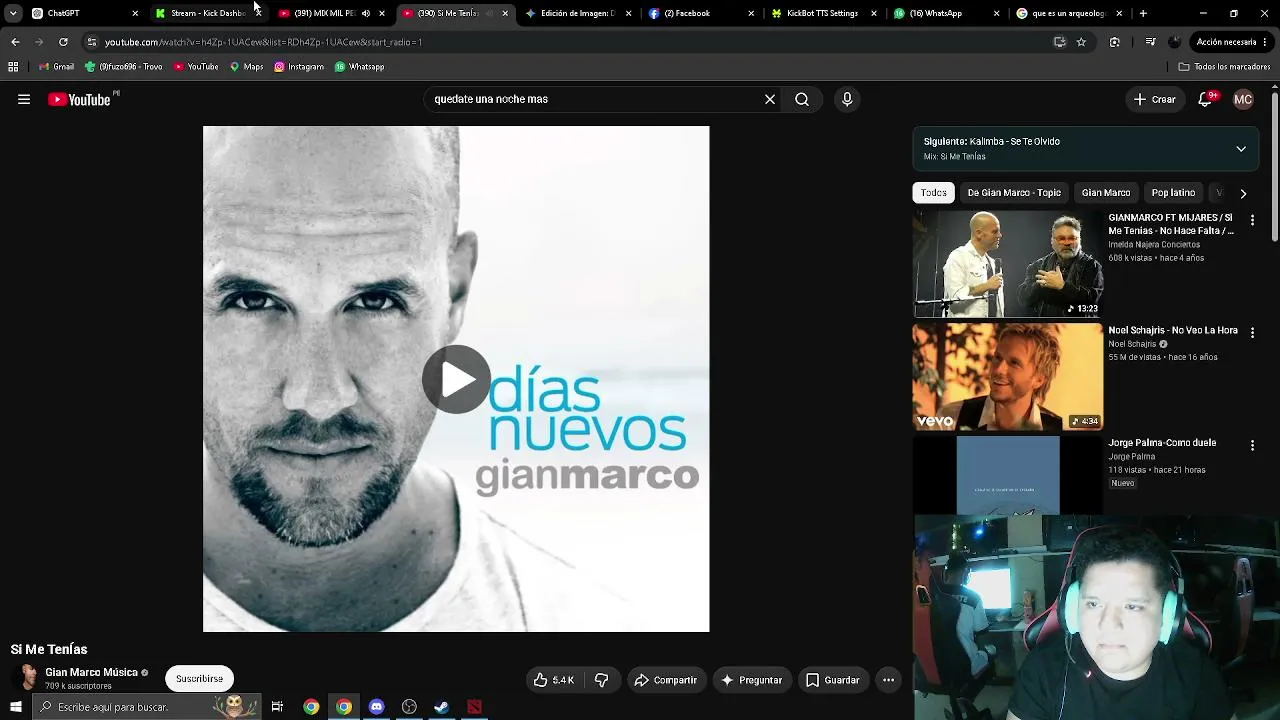Go back in browser history
The height and width of the screenshot is (720, 1280).
click(15, 42)
